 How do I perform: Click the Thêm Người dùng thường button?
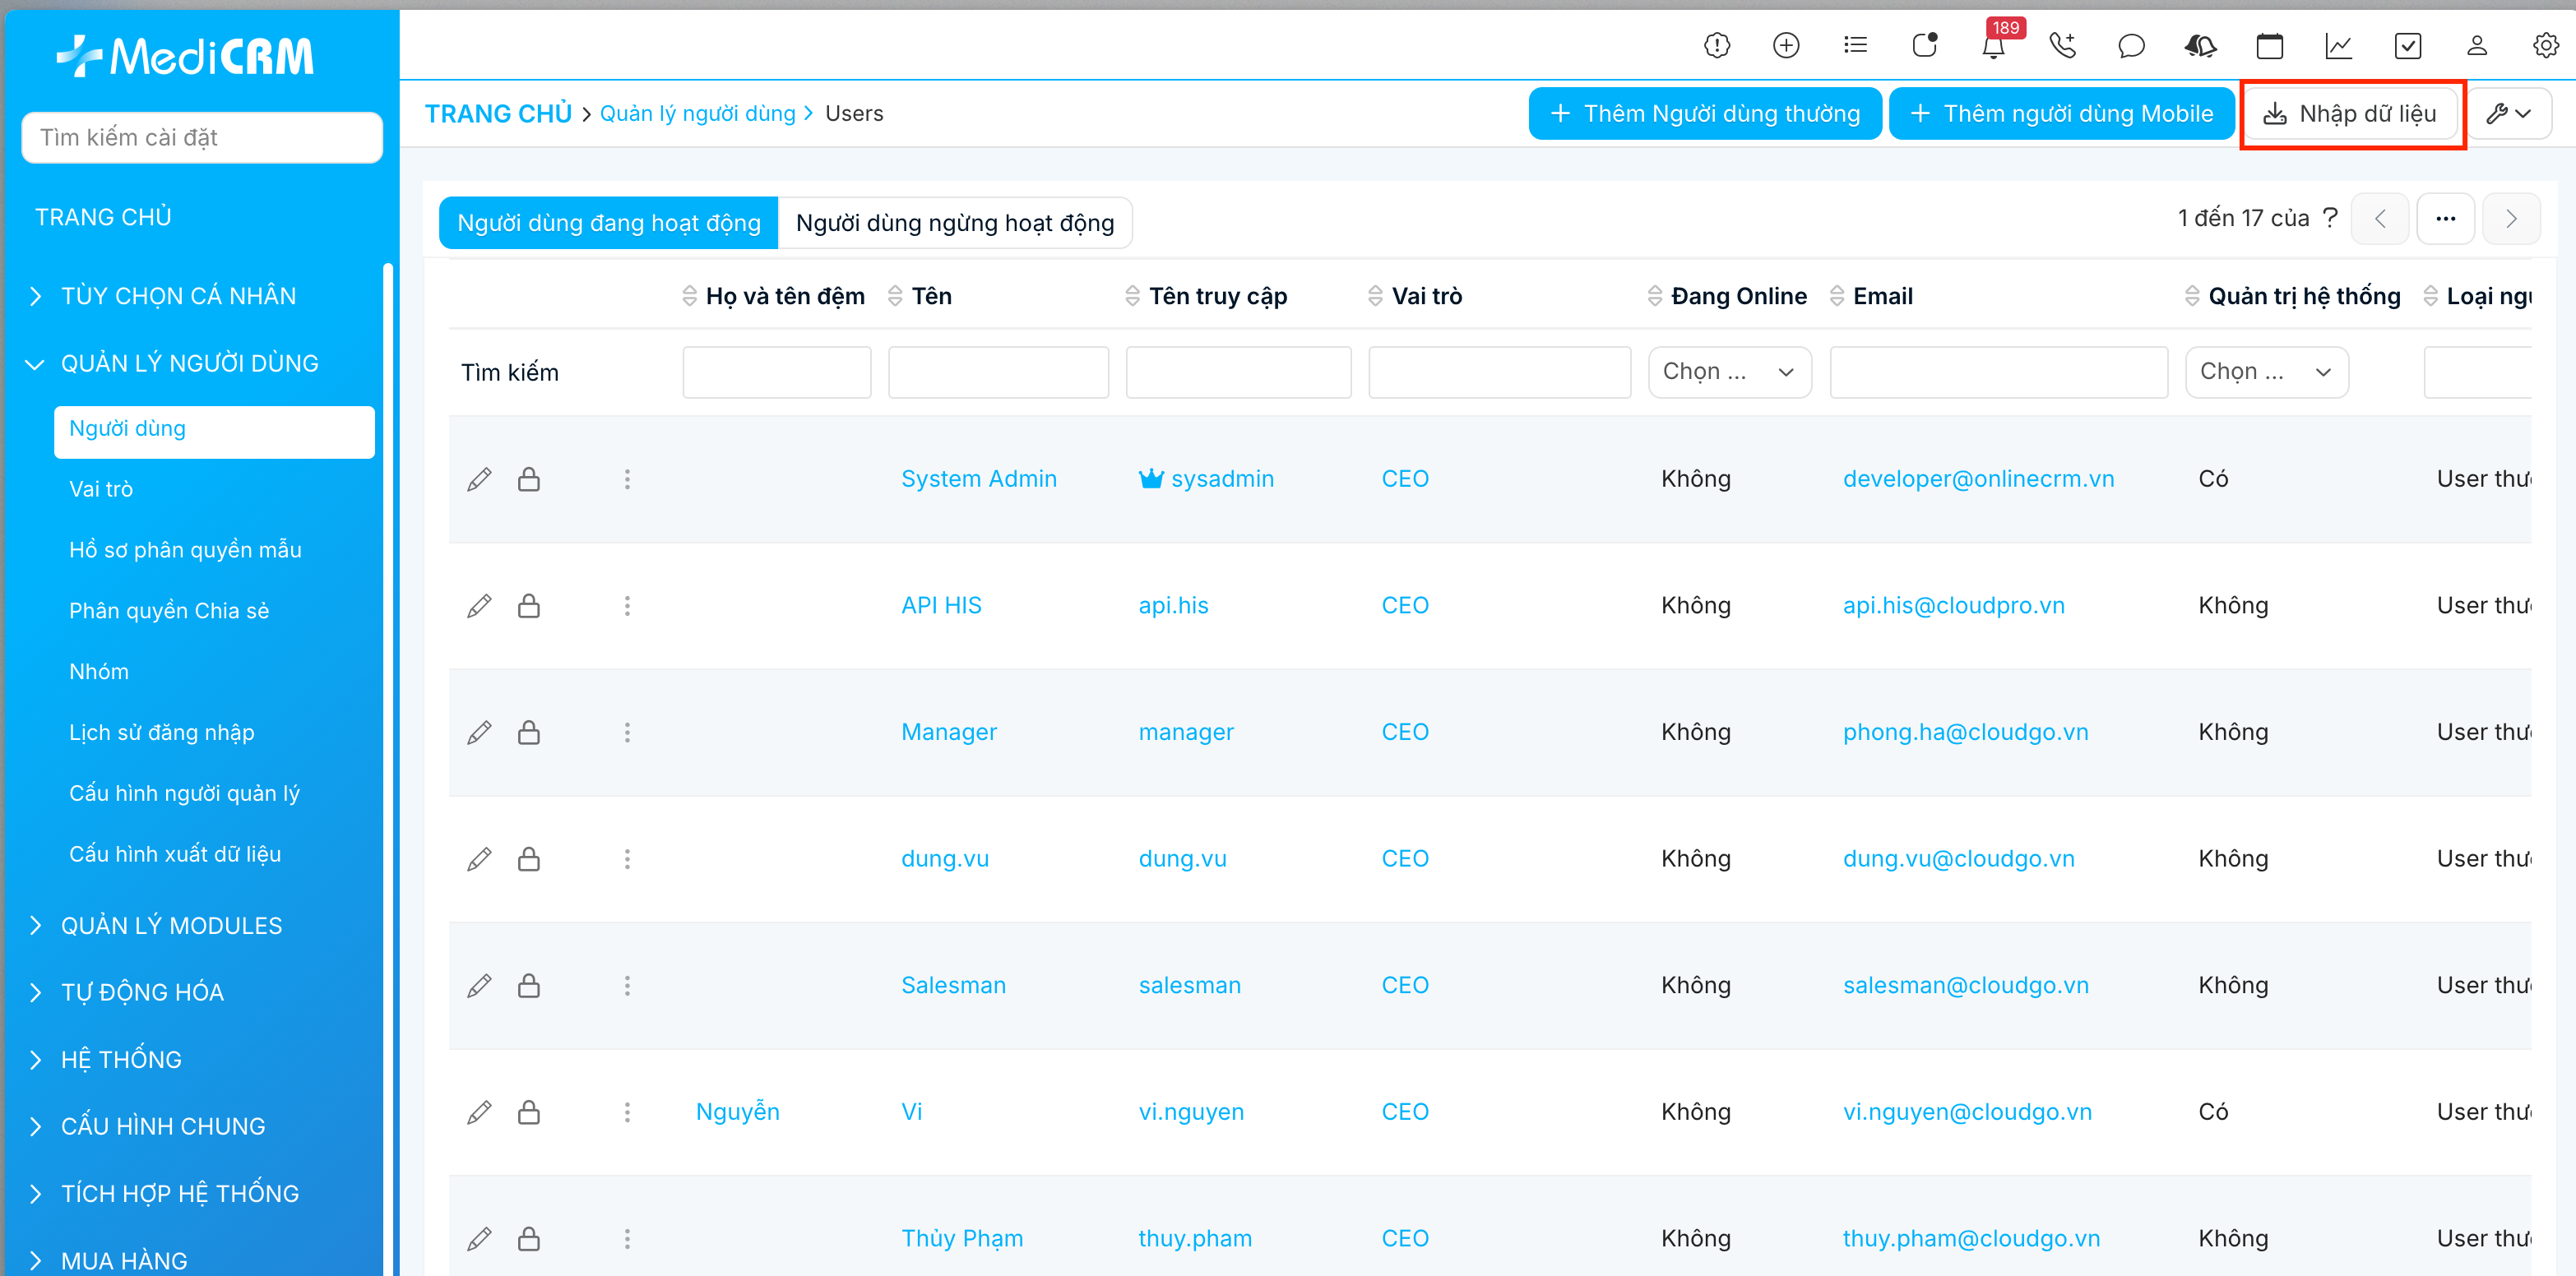point(1705,113)
